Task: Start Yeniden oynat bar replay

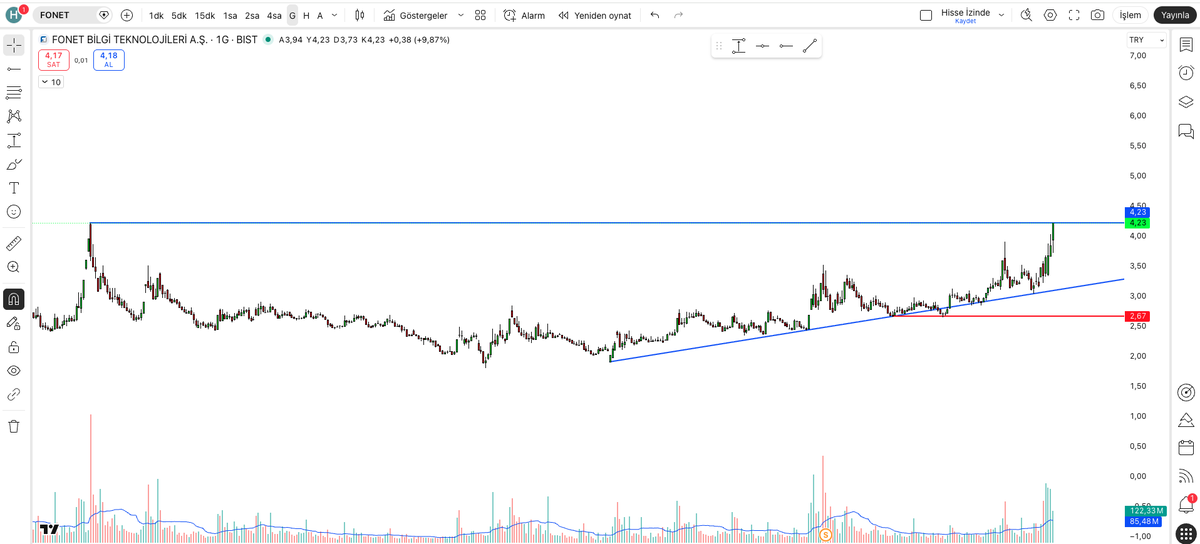Action: coord(594,15)
